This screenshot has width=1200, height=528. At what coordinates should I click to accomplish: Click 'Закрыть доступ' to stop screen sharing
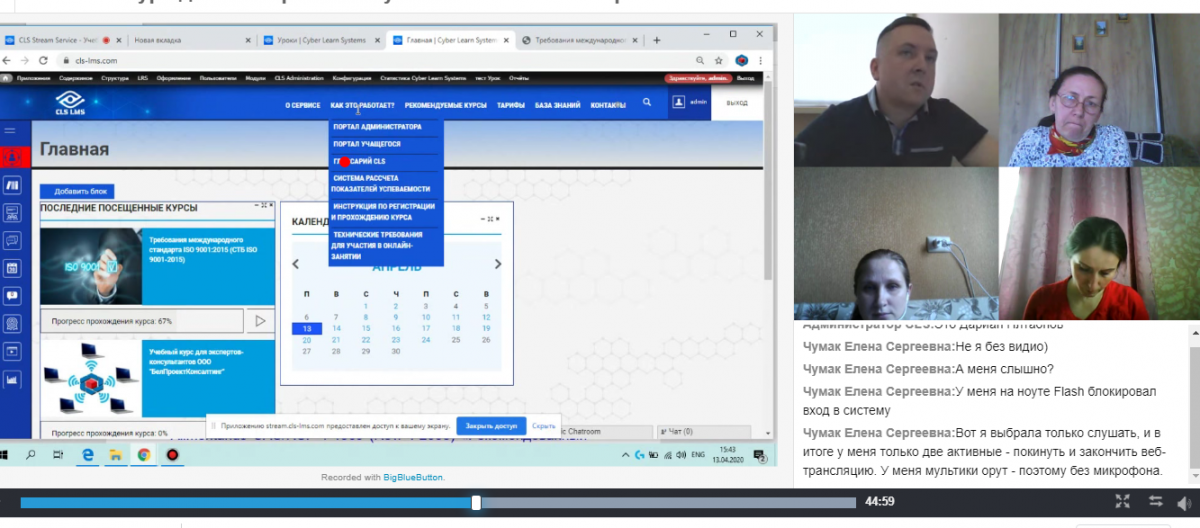[x=491, y=426]
